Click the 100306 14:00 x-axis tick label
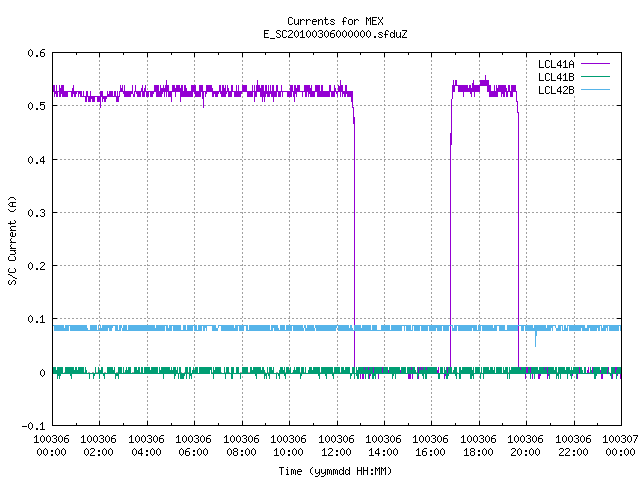 [x=384, y=446]
